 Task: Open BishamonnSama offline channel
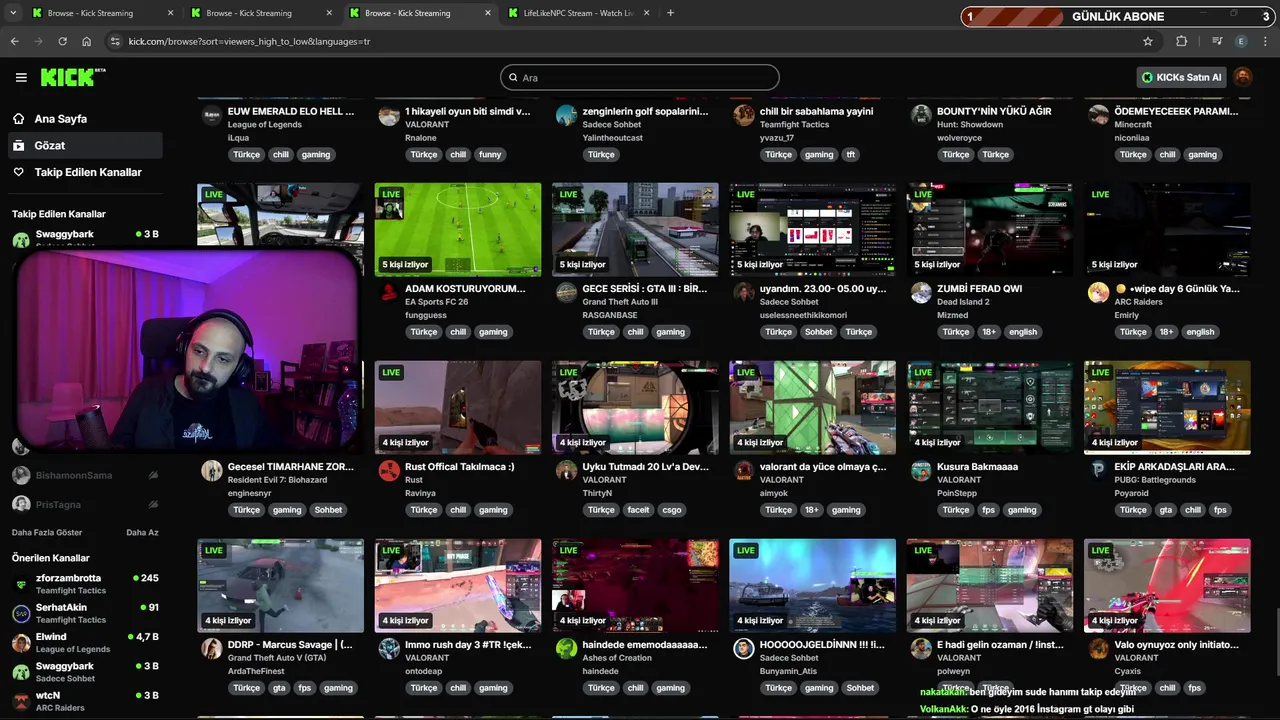(85, 475)
